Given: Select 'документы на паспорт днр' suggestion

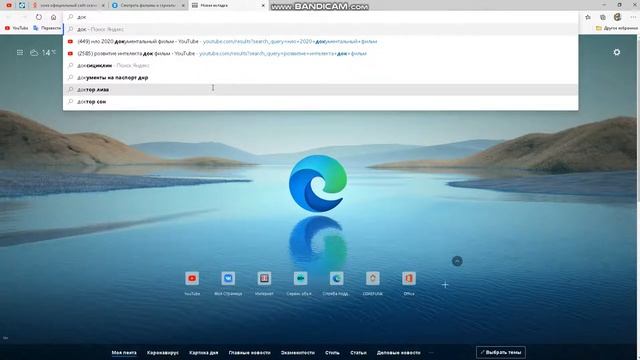Looking at the screenshot, I should pos(320,78).
